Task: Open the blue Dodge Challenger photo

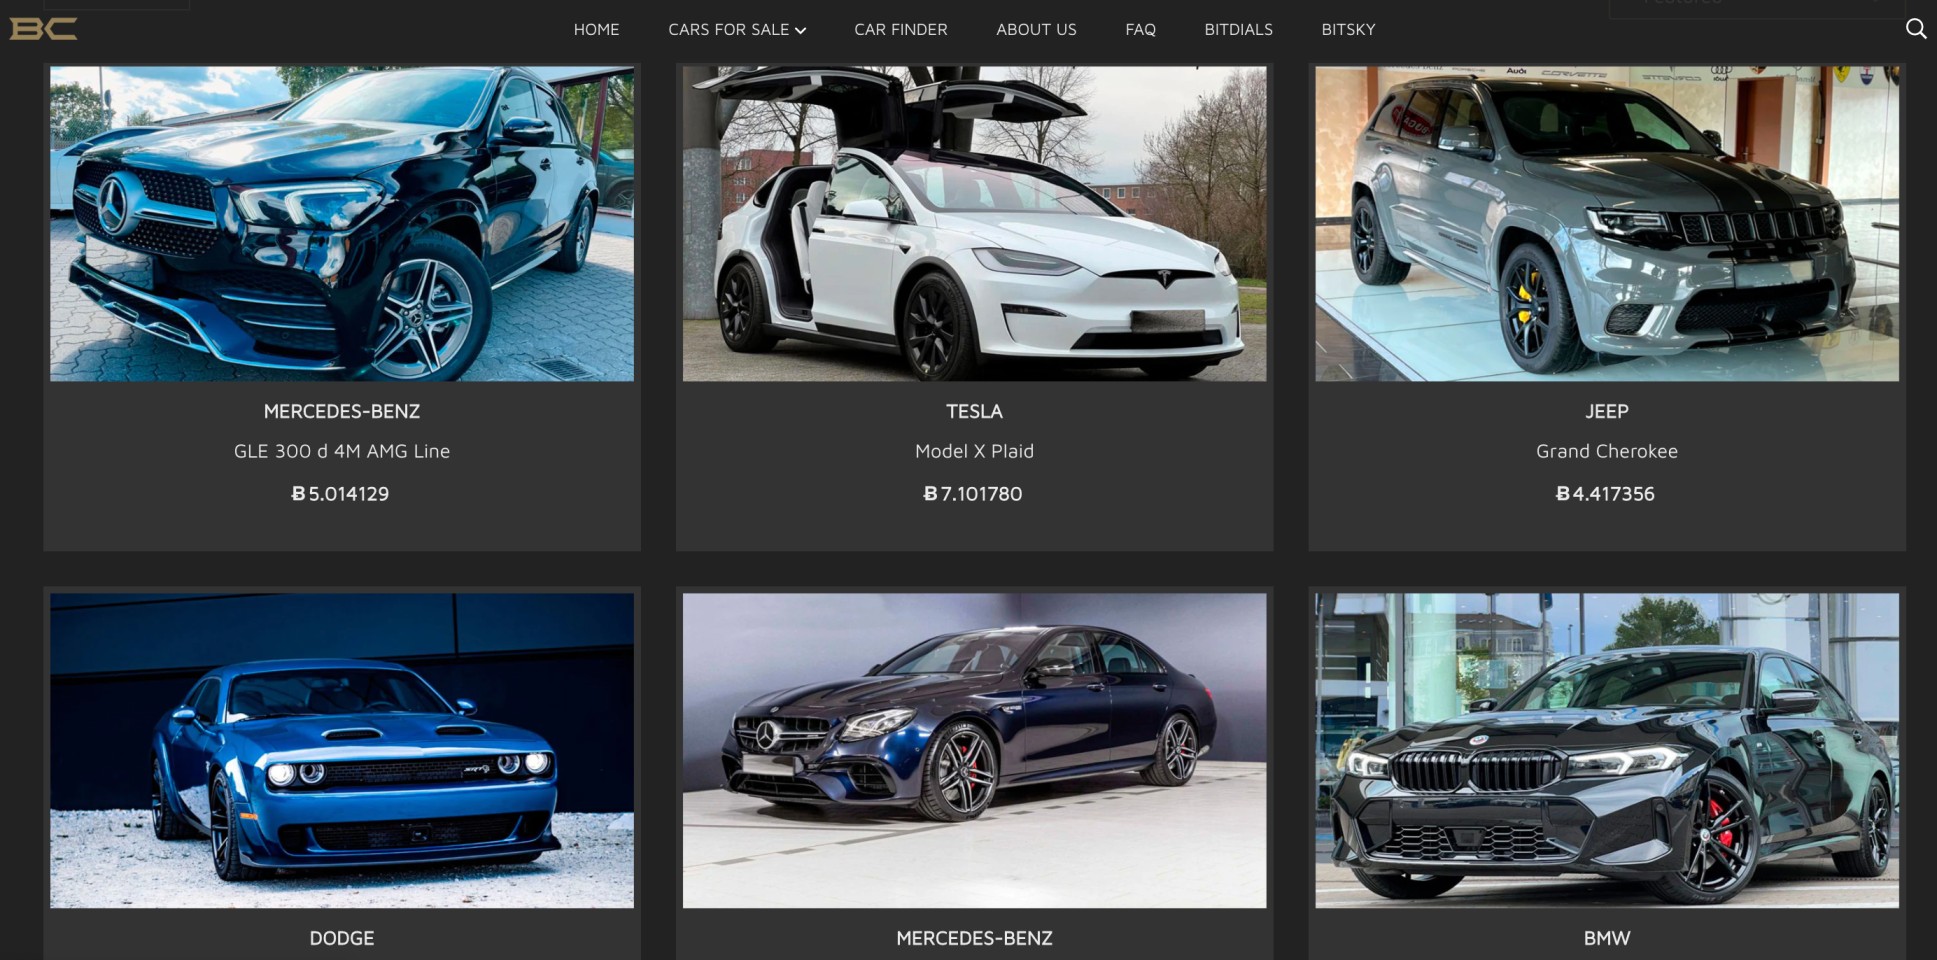Action: coord(342,750)
